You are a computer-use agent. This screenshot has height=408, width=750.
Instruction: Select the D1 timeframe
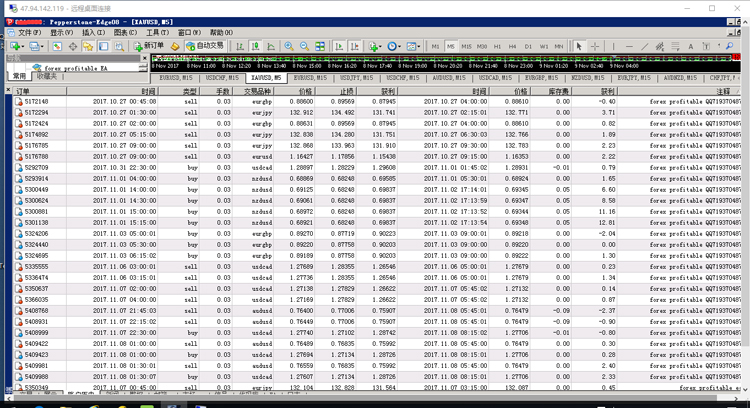click(528, 46)
